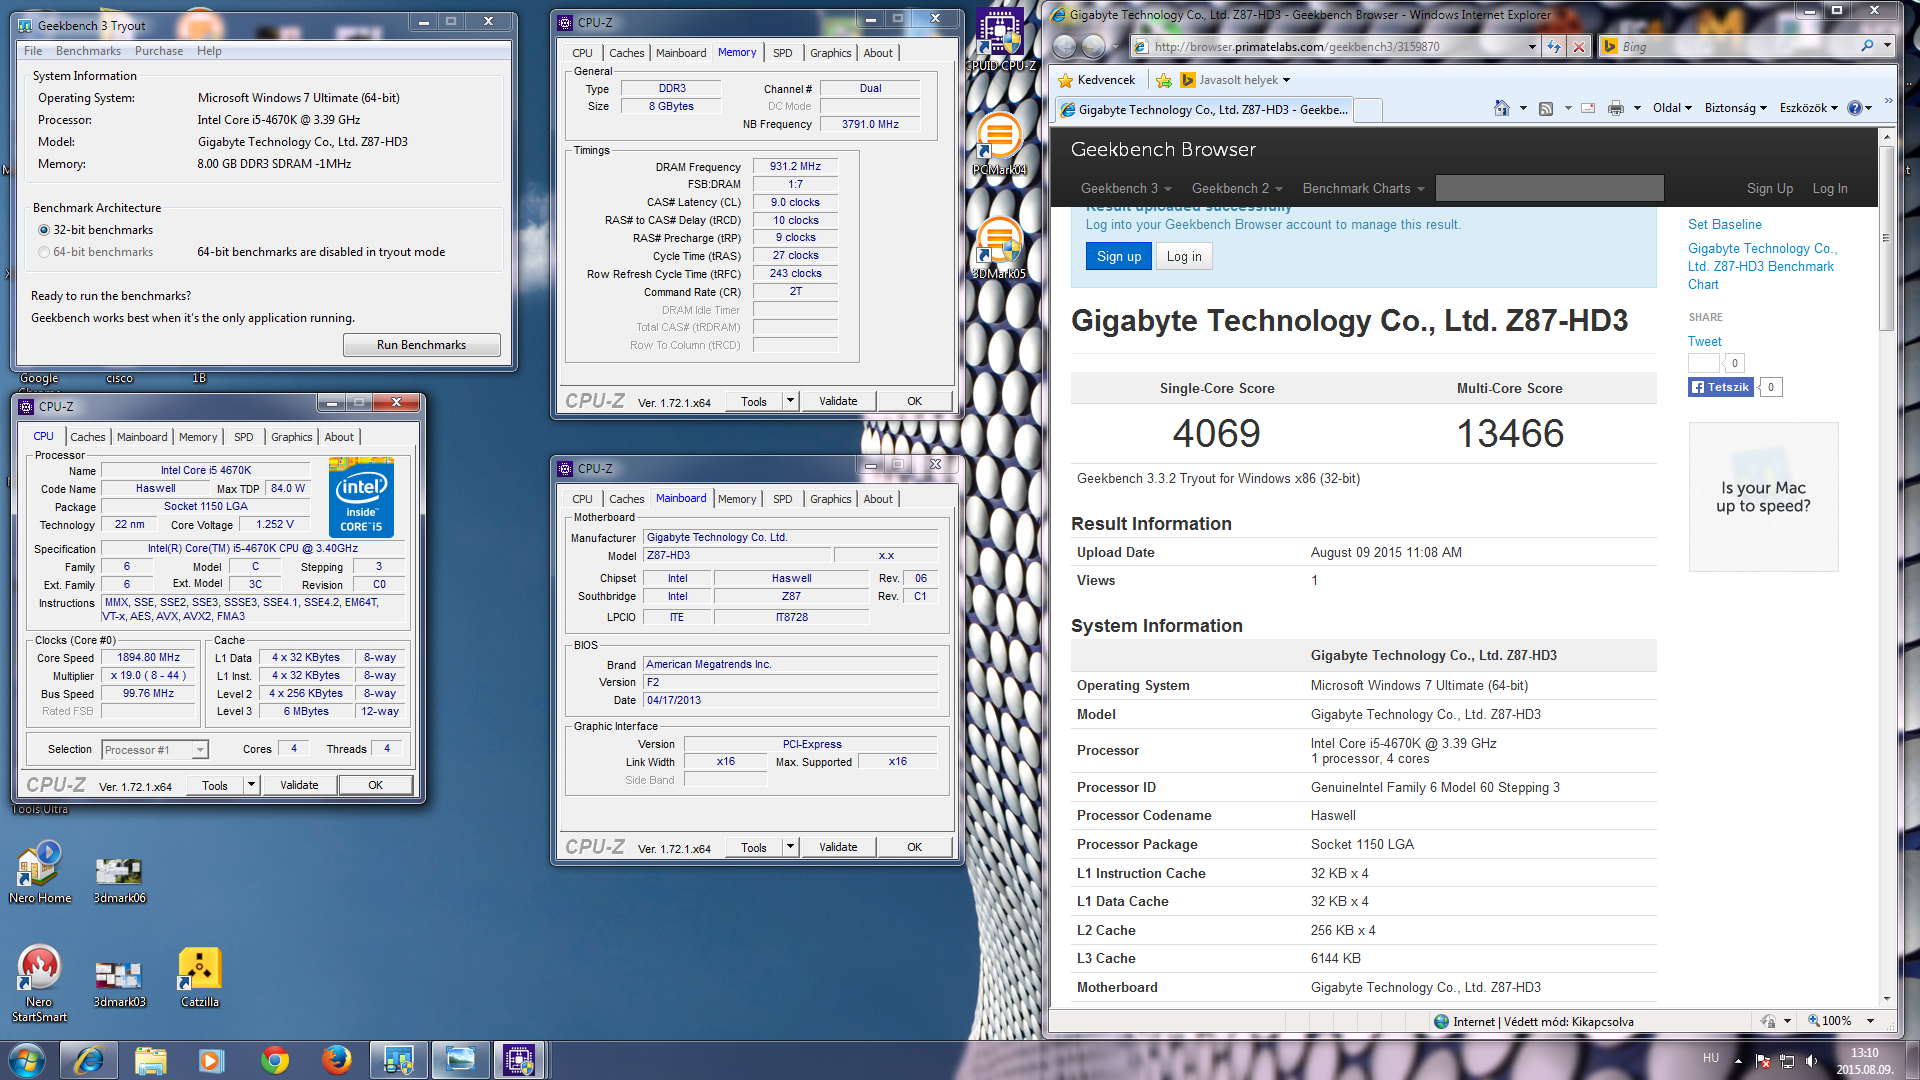Click the Log In link in header

click(x=1829, y=188)
